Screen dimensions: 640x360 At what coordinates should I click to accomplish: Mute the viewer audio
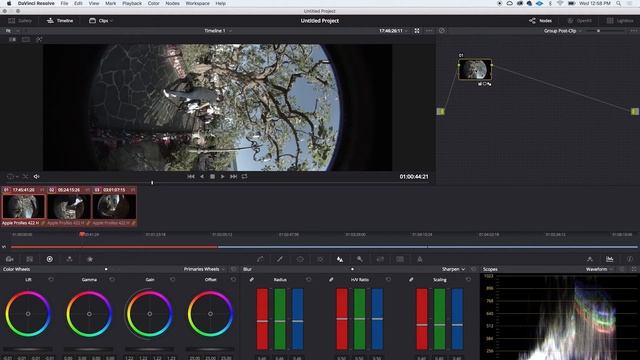click(36, 176)
